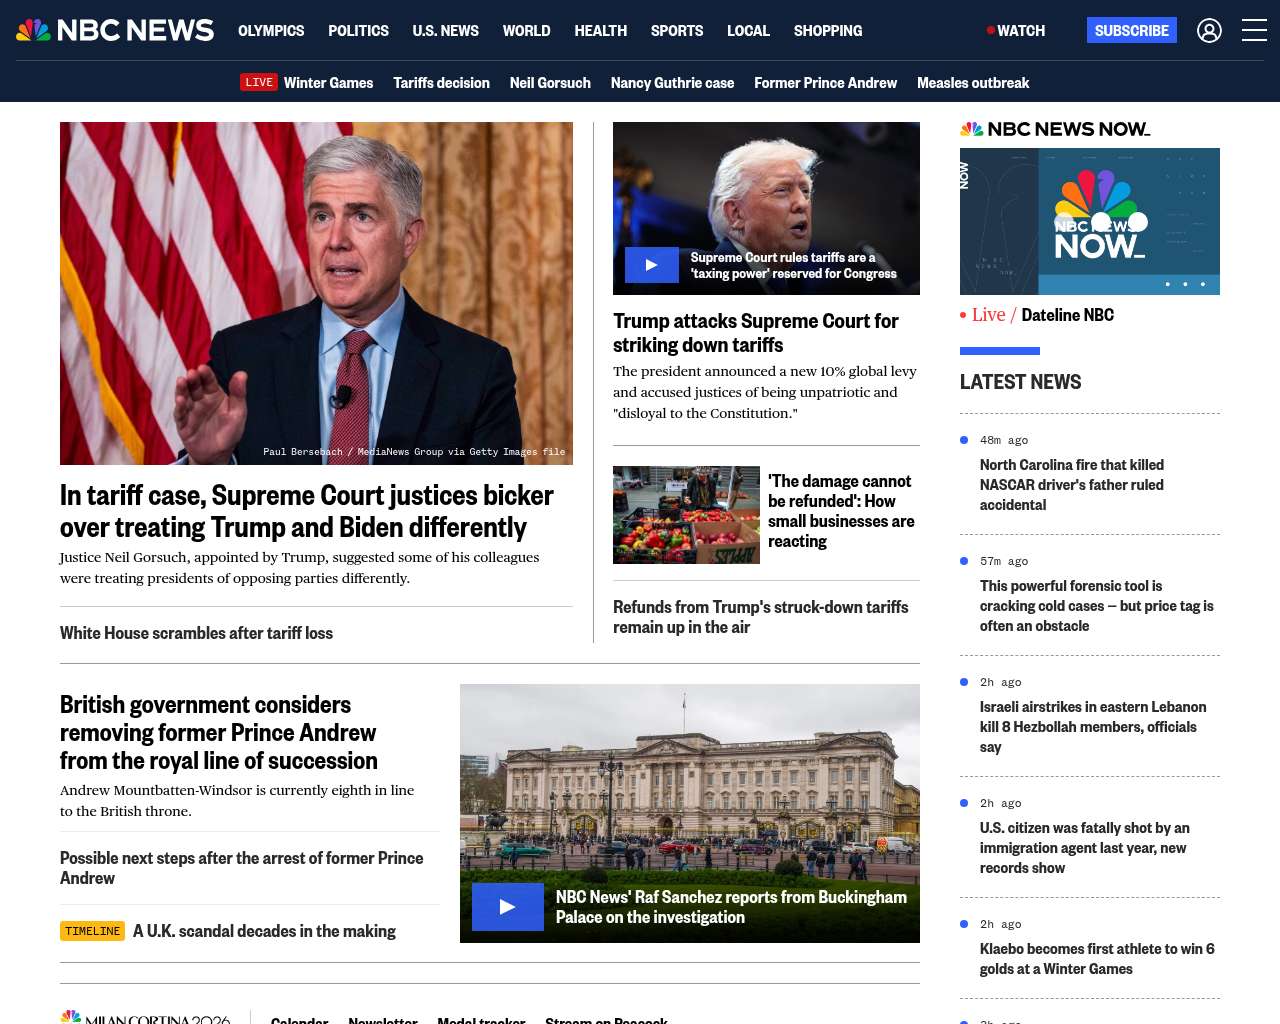Read the North Carolina fire NASCAR story
The height and width of the screenshot is (1024, 1280).
pos(1071,485)
